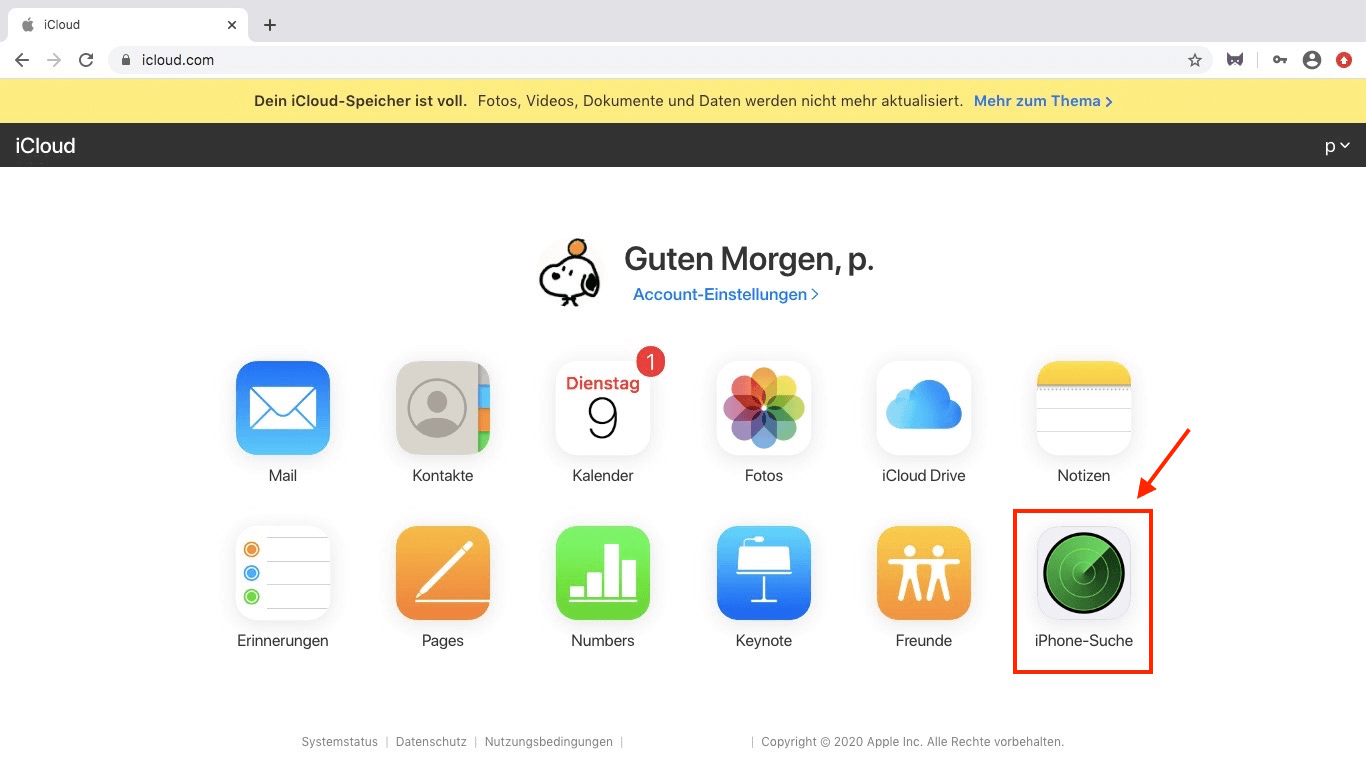Open the Account-Einstellungen link
This screenshot has height=768, width=1366.
point(726,295)
